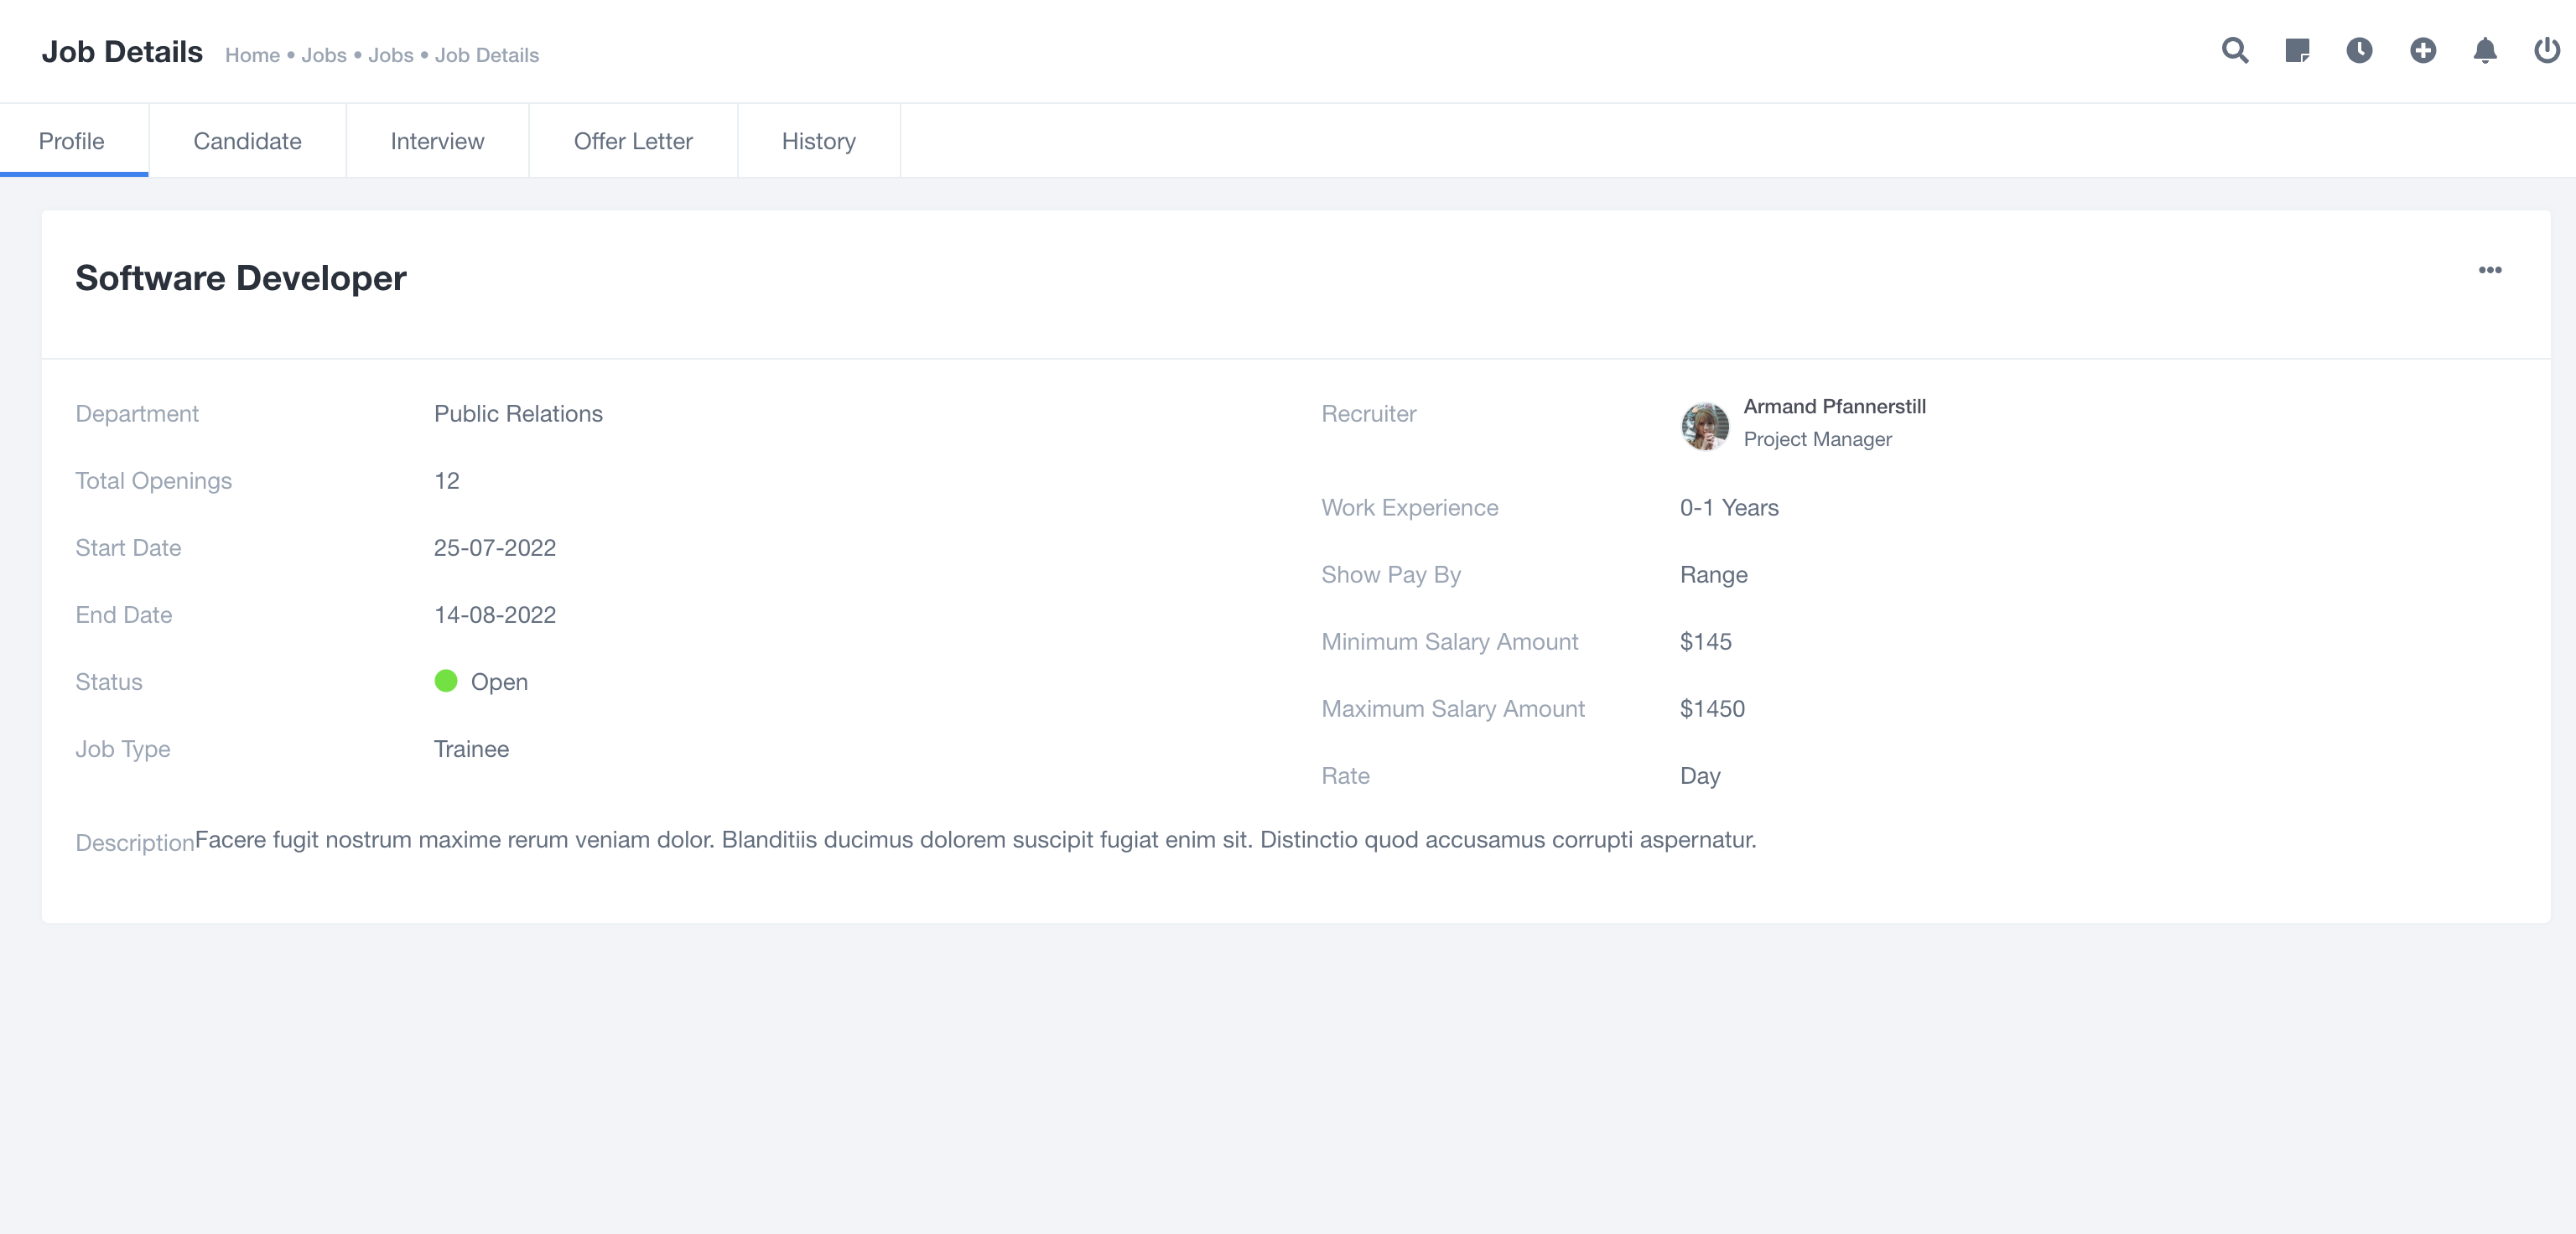Open the History tab

click(x=818, y=141)
